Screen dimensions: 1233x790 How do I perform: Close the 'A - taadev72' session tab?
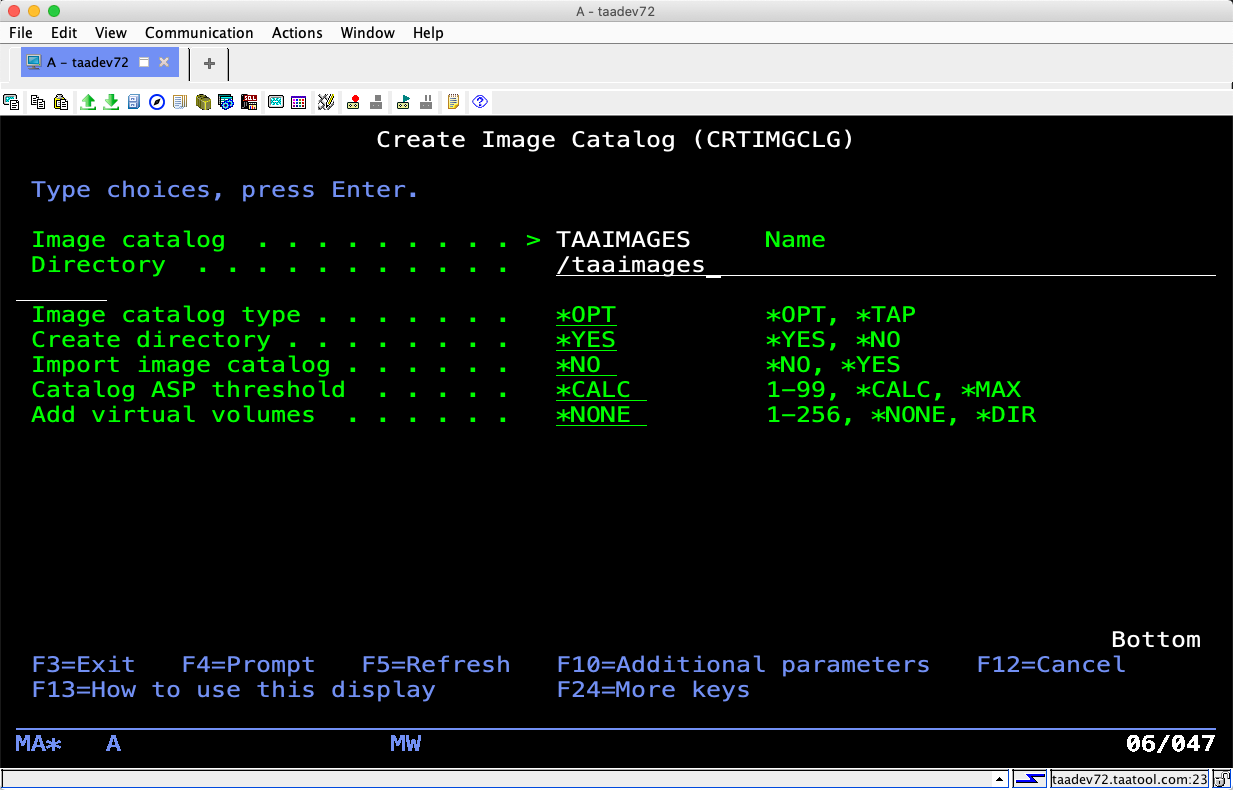(164, 62)
